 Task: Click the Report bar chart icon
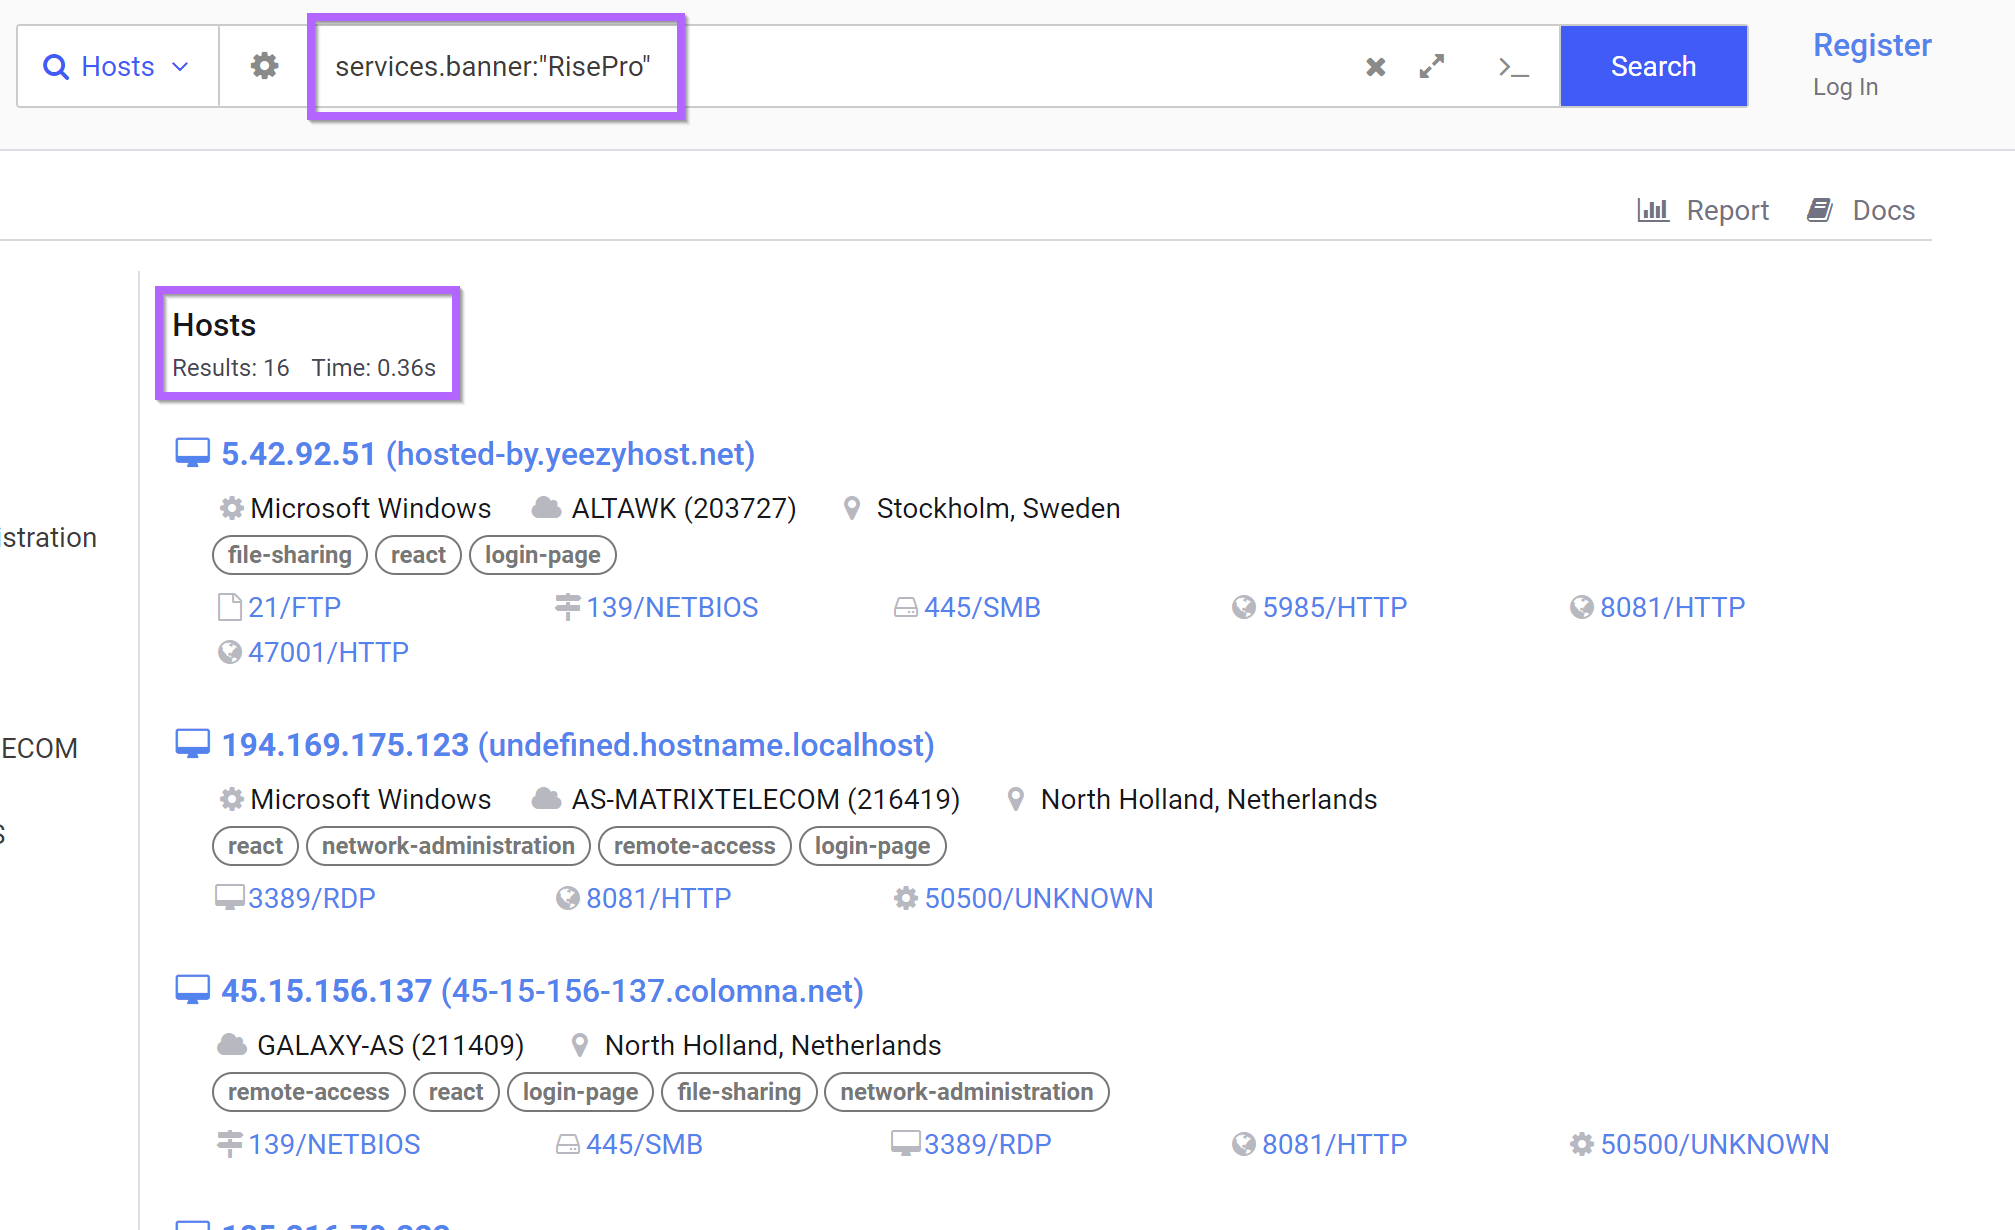point(1653,210)
